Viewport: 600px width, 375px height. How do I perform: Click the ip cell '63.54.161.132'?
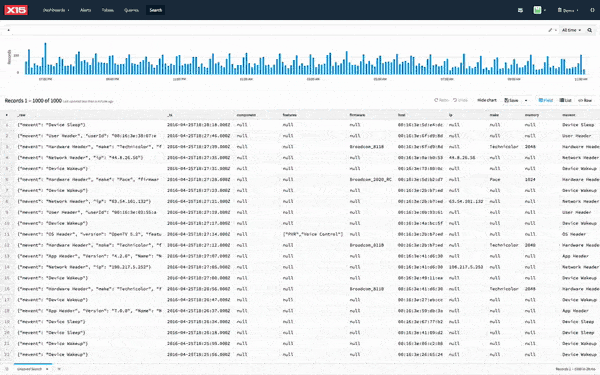click(466, 201)
